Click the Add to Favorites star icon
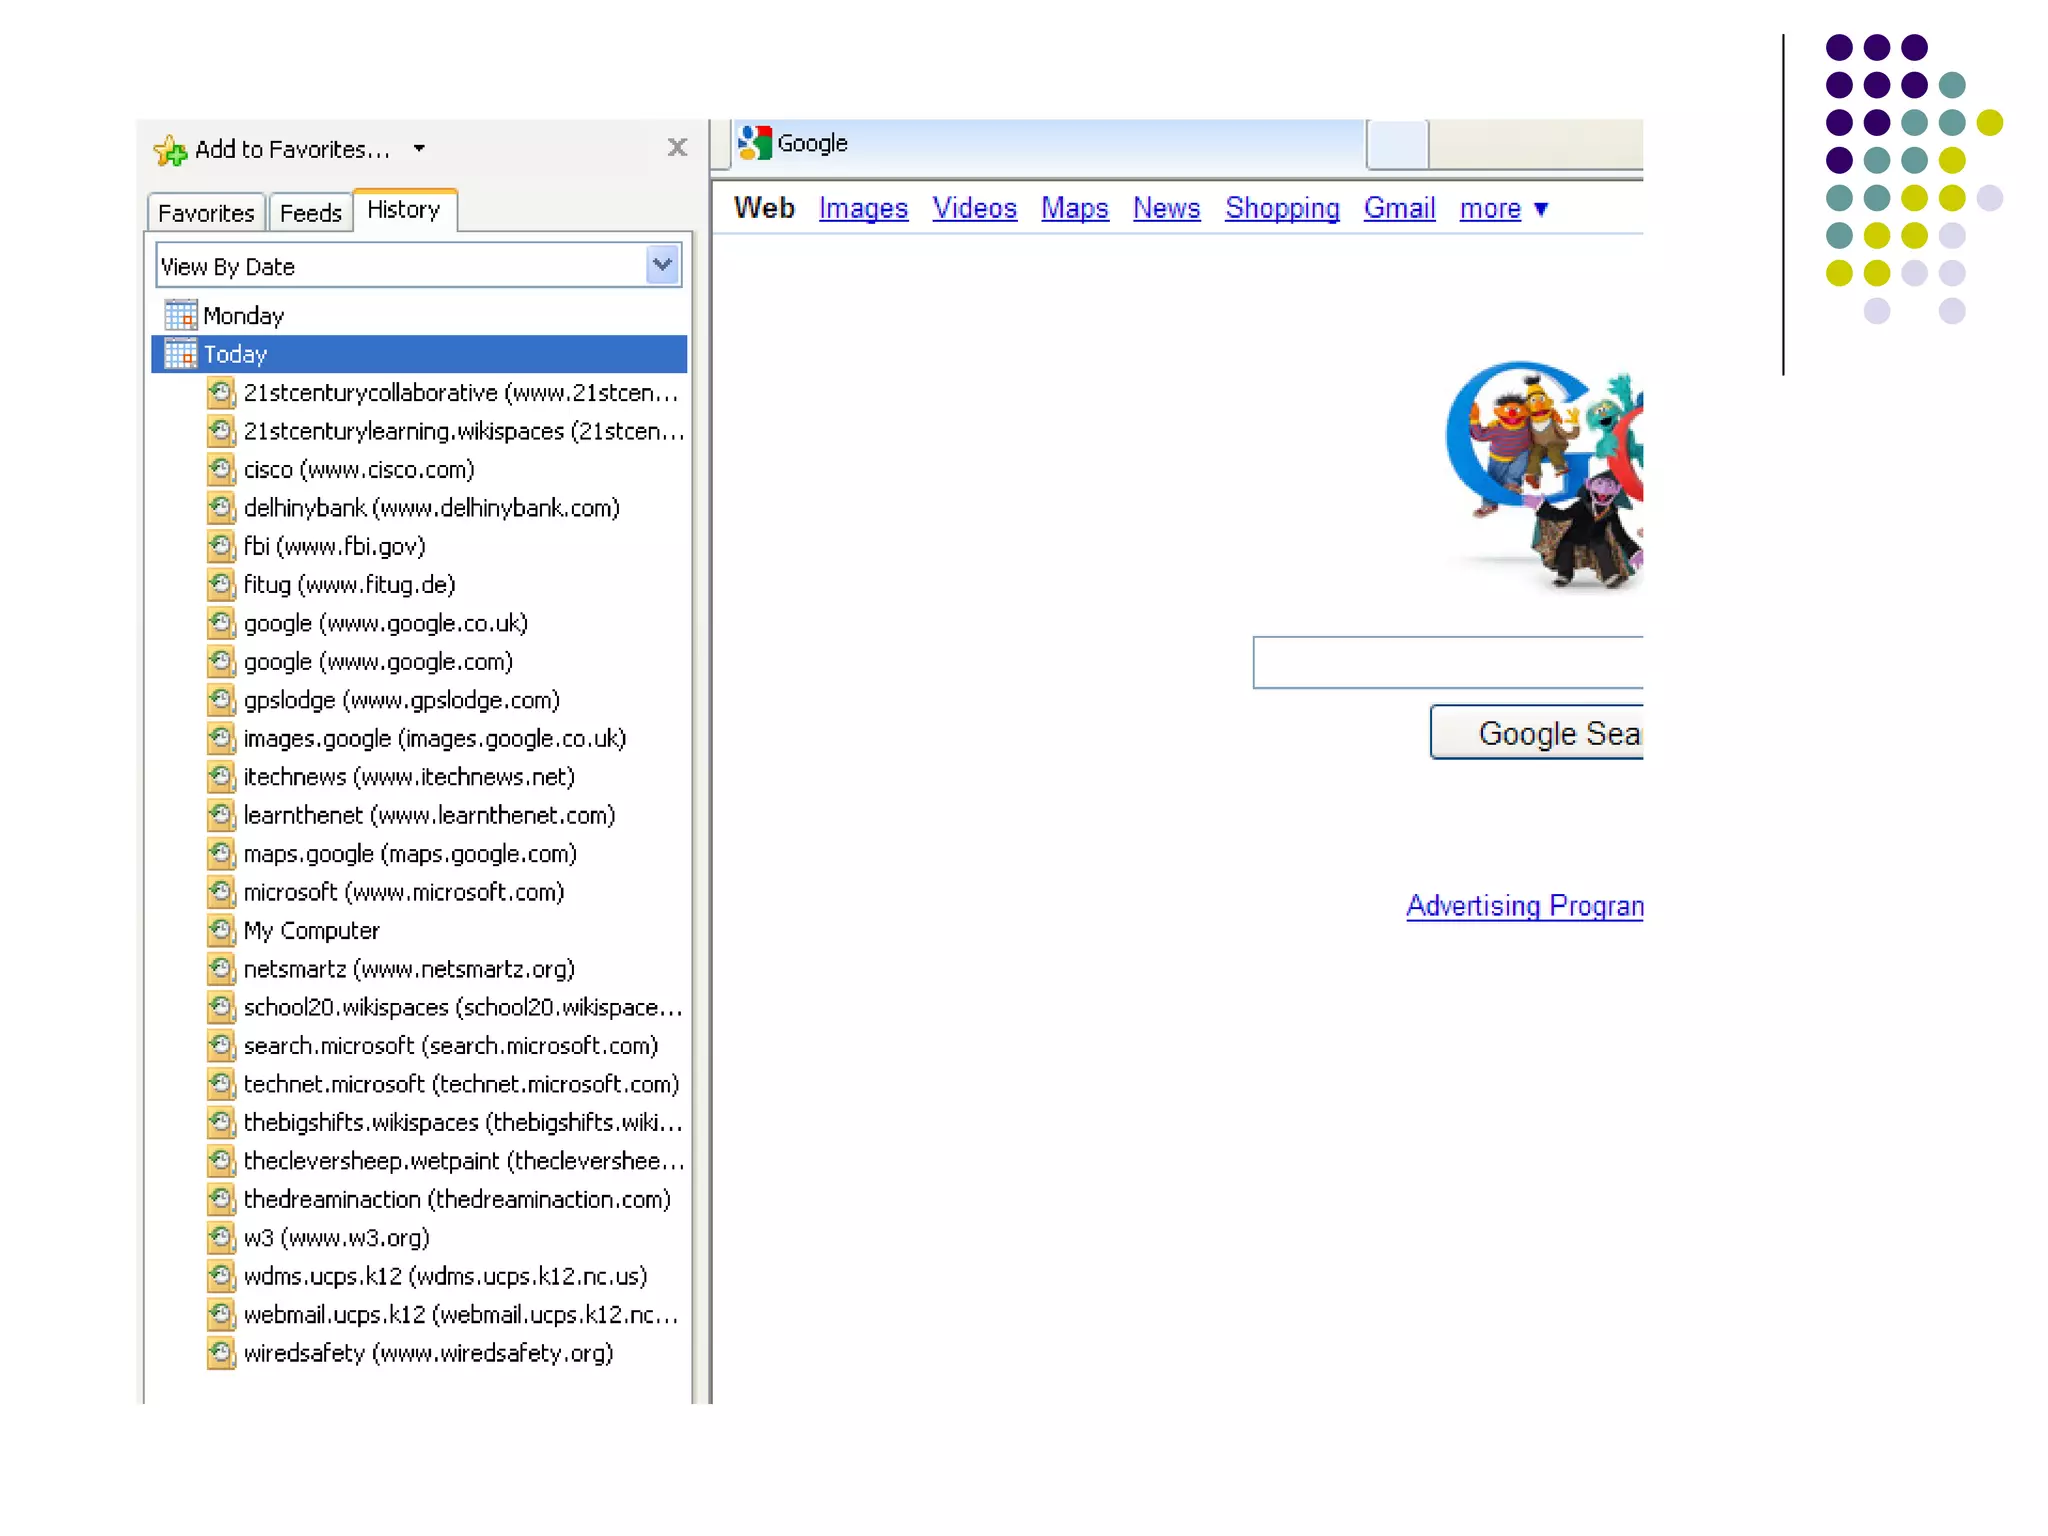The height and width of the screenshot is (1536, 2048). (170, 150)
